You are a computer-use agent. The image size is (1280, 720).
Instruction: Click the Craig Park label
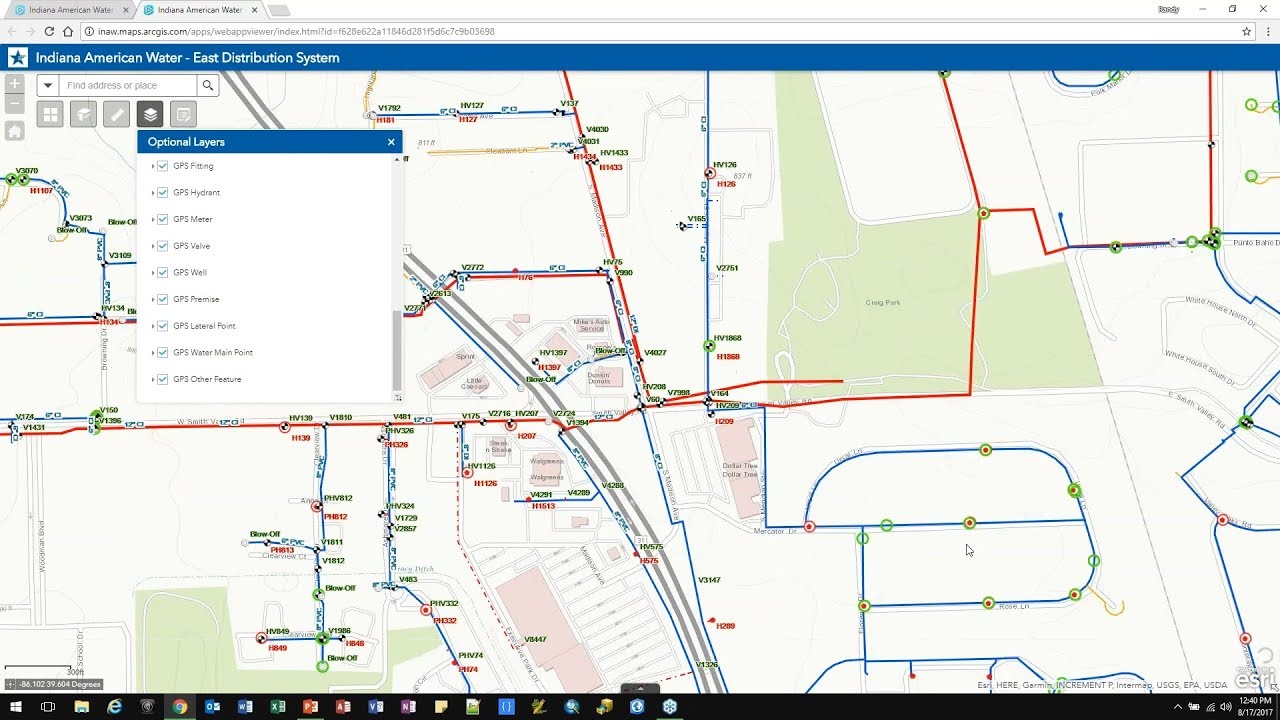click(x=884, y=301)
